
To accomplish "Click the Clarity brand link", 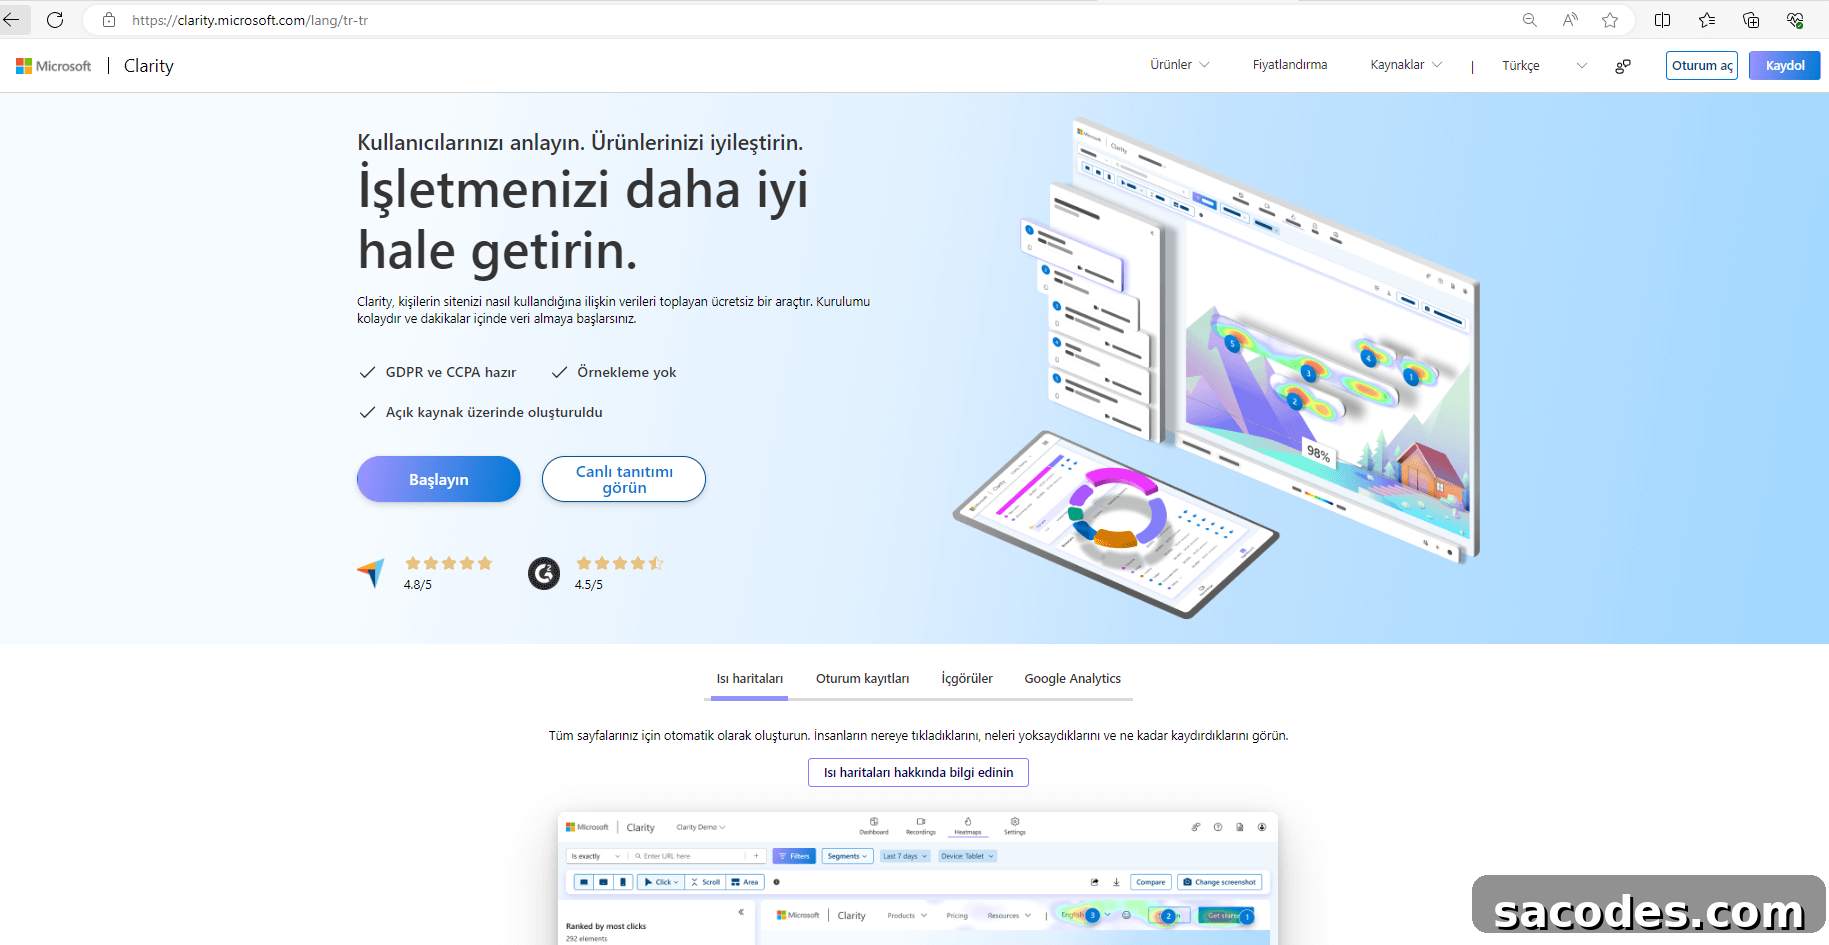I will (149, 66).
